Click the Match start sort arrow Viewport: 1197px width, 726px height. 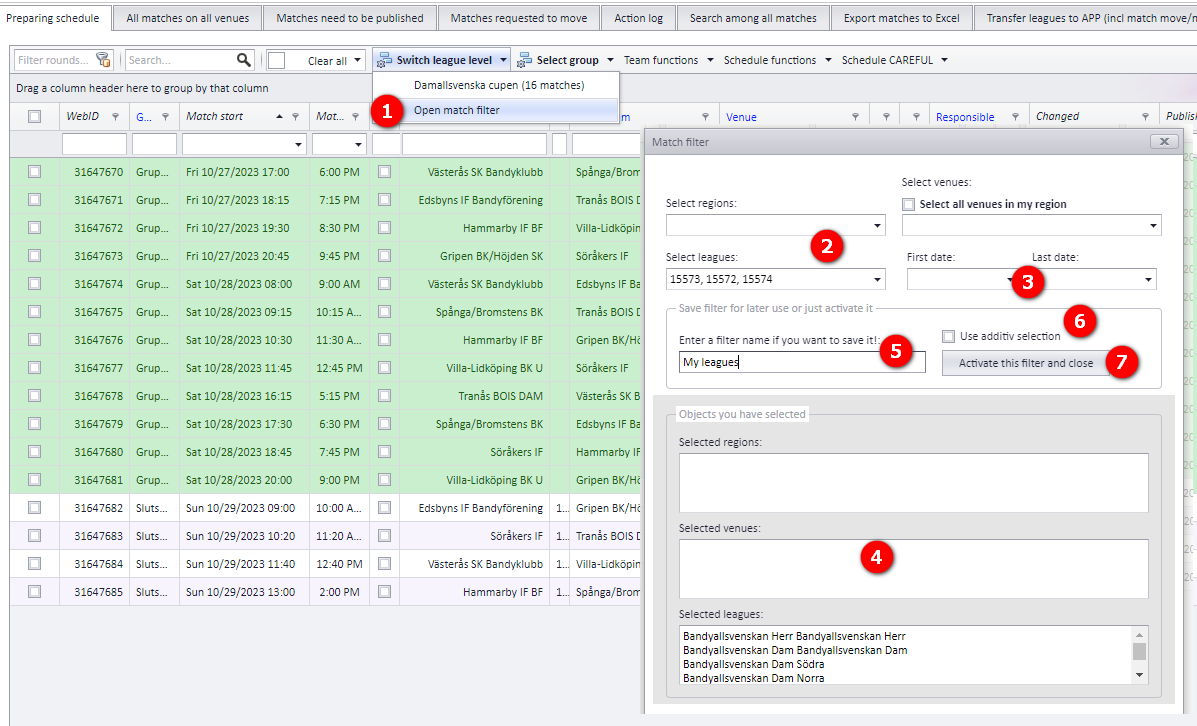279,116
